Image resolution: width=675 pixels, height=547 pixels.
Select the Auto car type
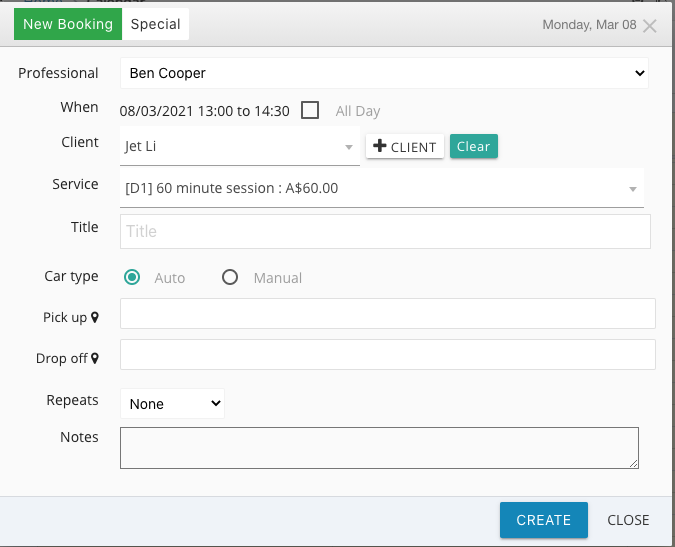[x=132, y=277]
